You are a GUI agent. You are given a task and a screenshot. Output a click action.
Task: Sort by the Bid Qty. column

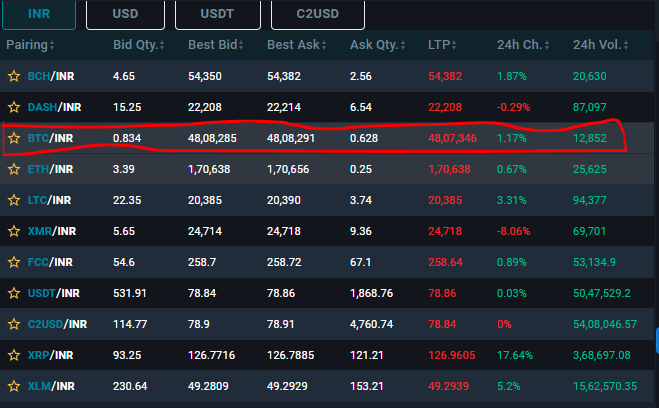[x=138, y=45]
